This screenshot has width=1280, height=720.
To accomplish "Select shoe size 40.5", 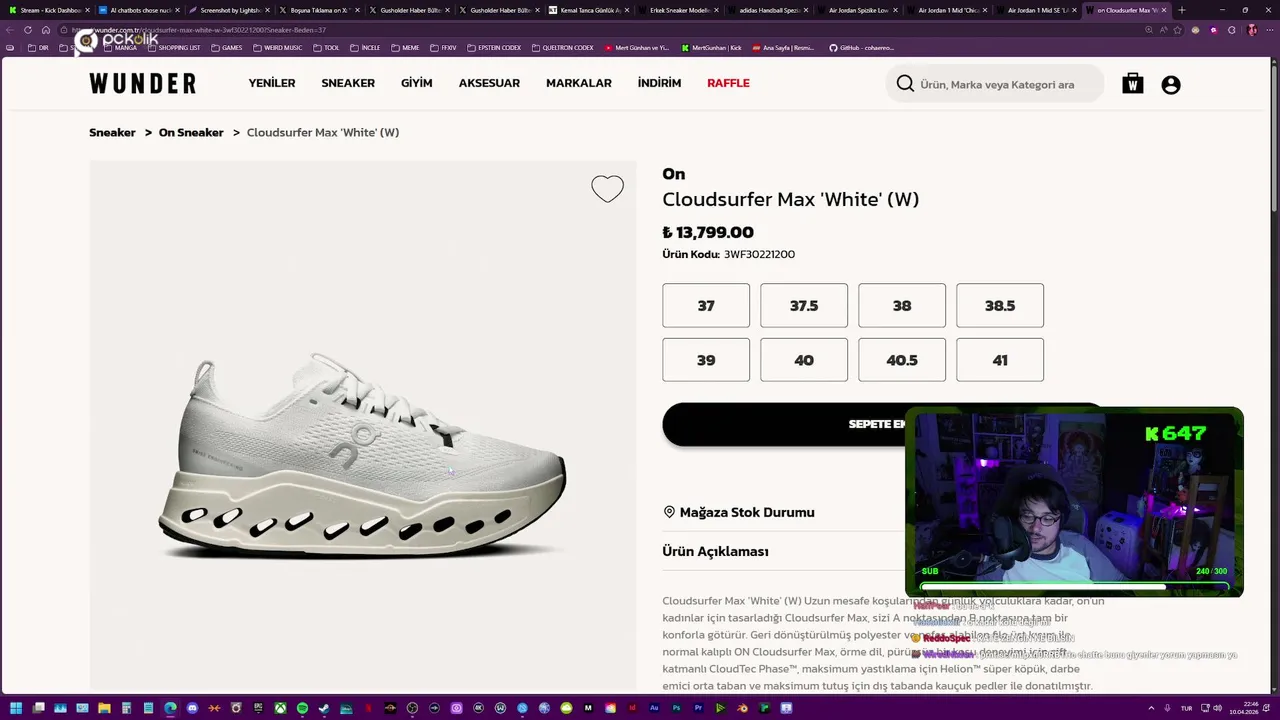I will click(x=902, y=359).
